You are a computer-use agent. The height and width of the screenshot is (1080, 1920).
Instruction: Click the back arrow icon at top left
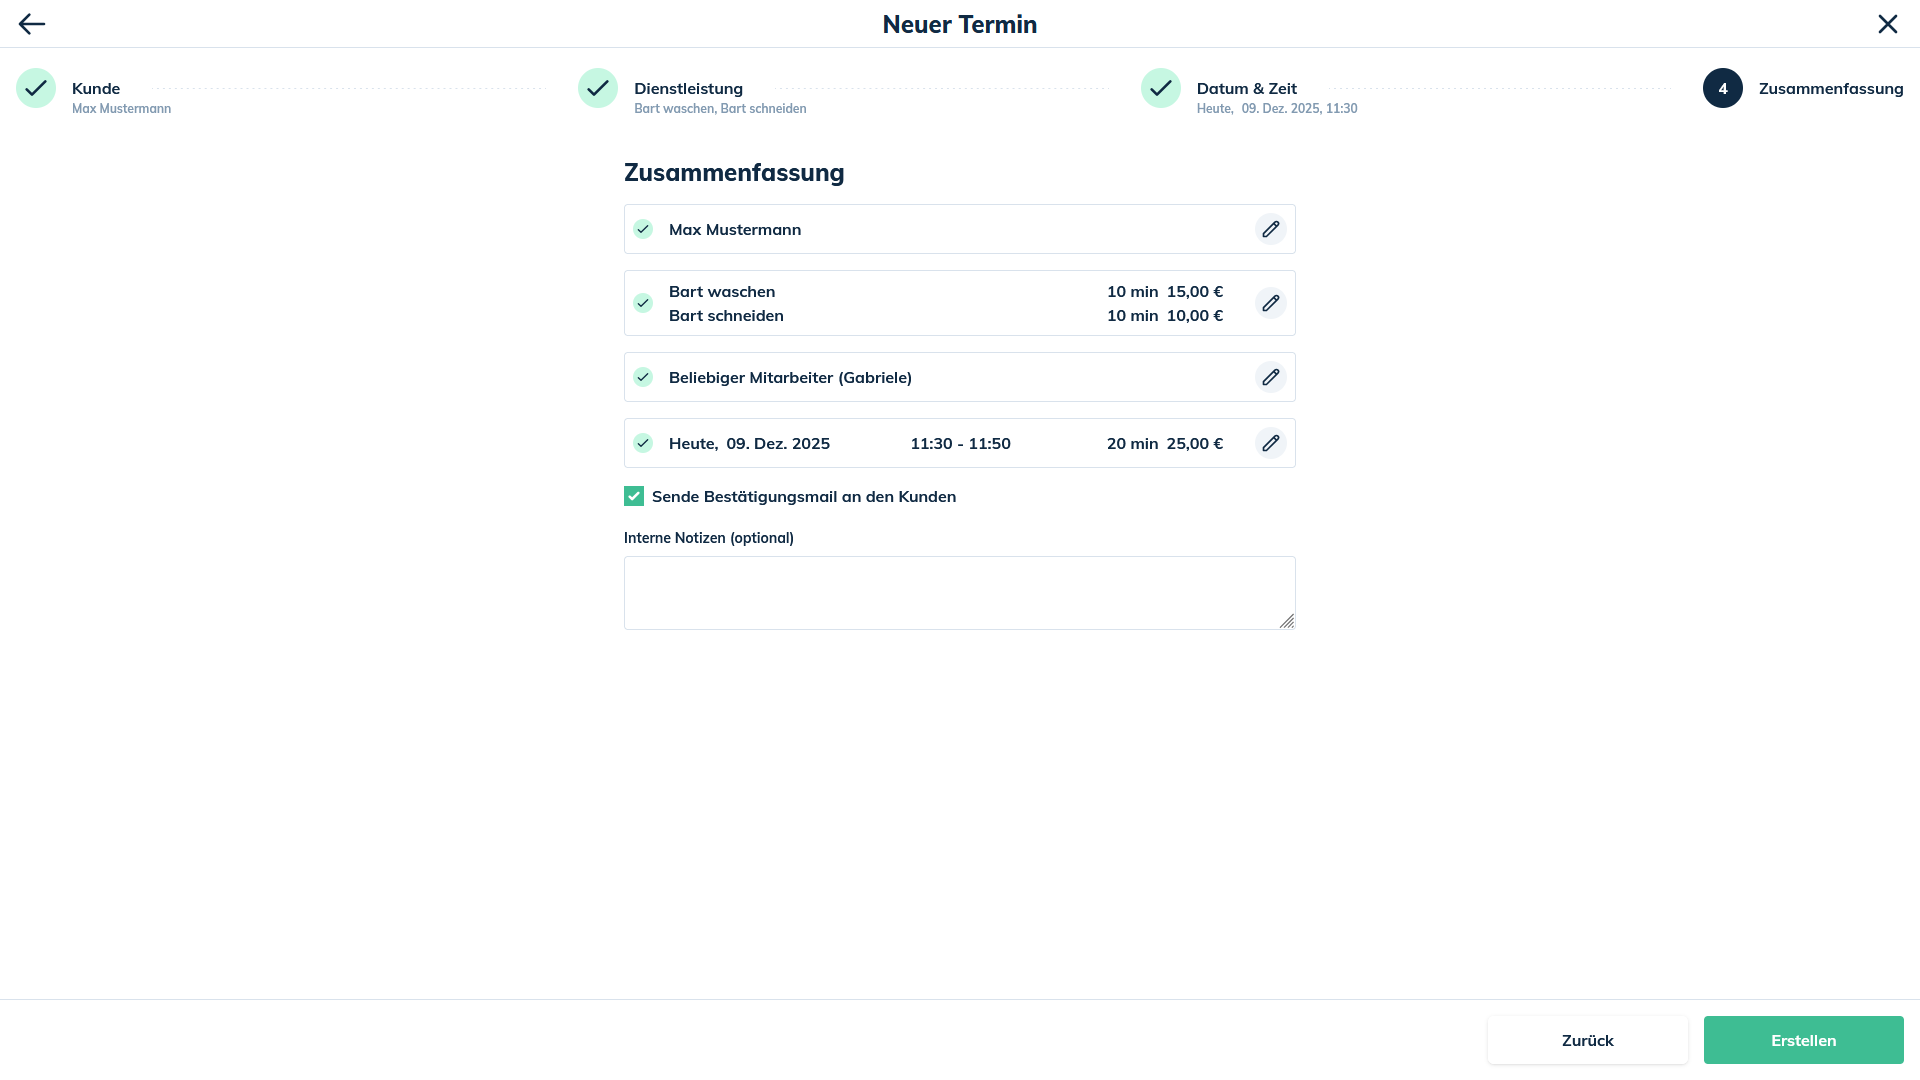(32, 24)
